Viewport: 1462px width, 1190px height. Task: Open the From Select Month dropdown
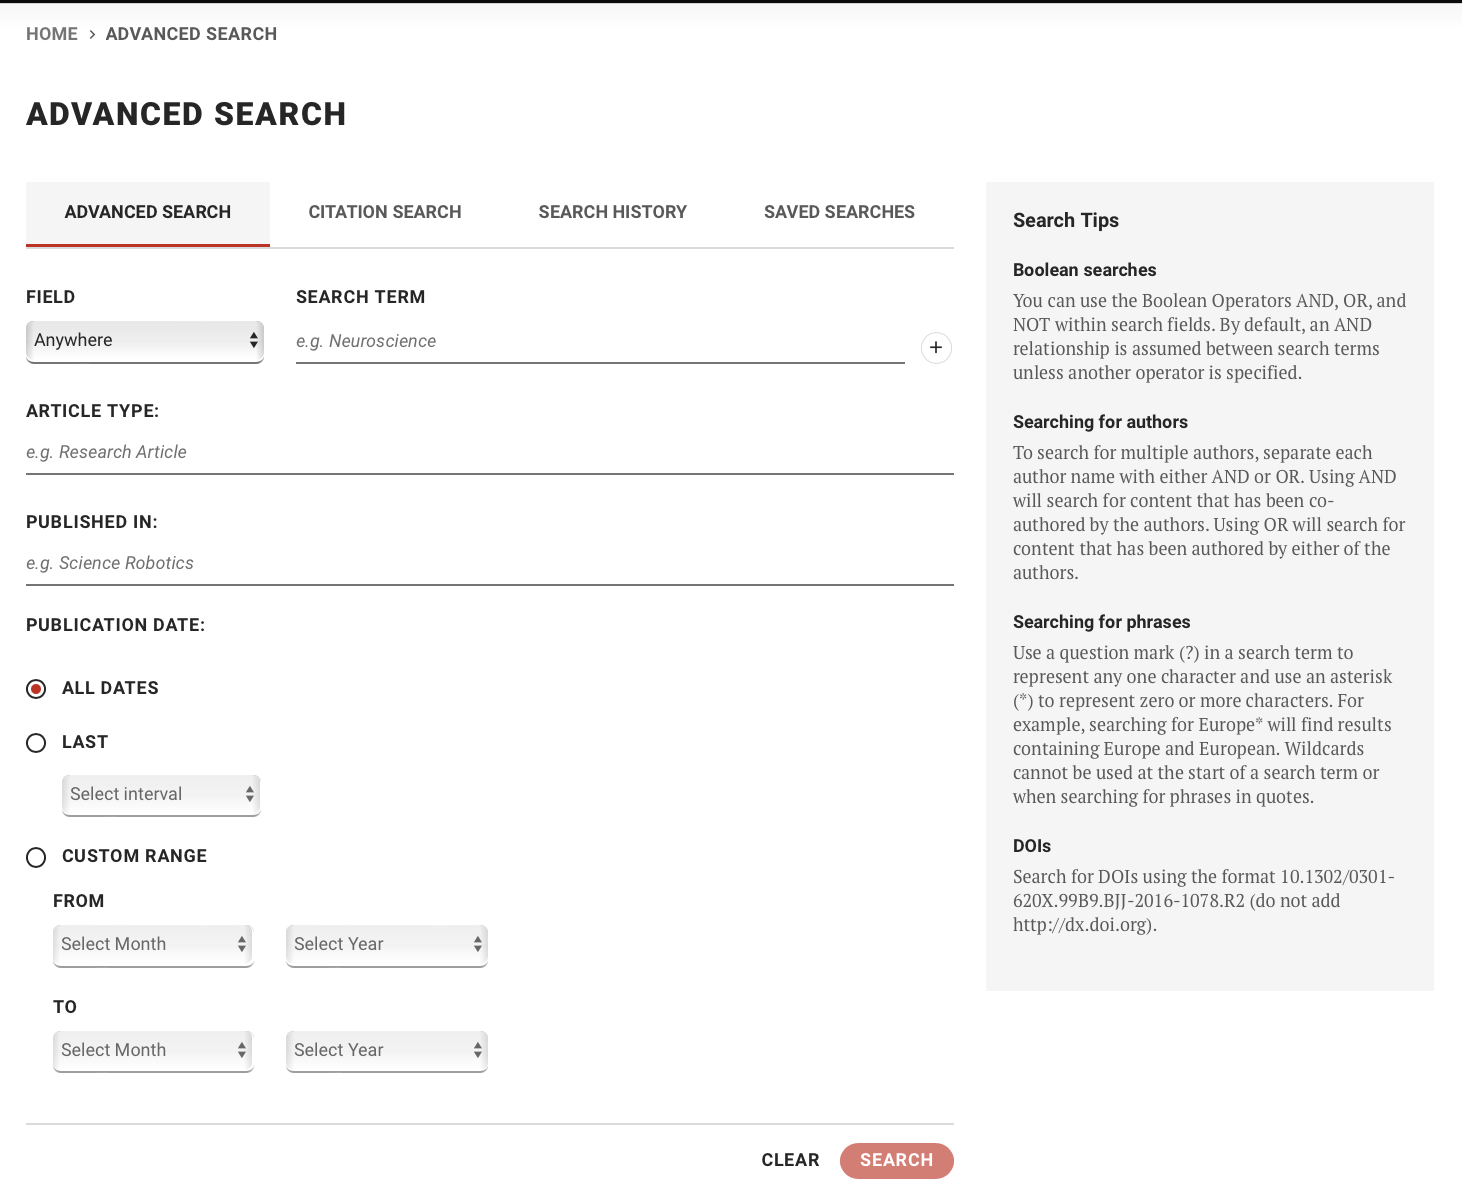pos(153,945)
